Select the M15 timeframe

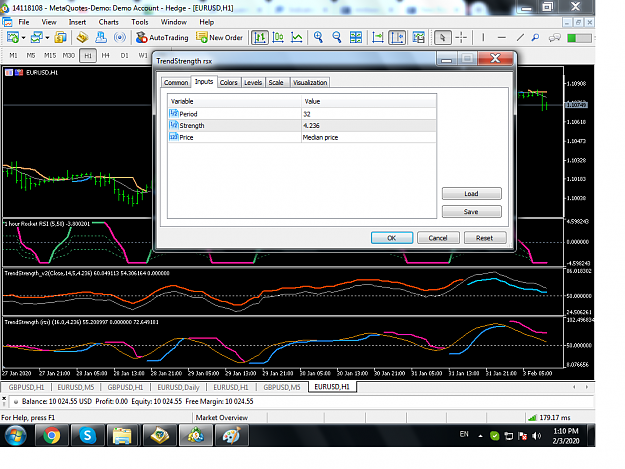(50, 55)
